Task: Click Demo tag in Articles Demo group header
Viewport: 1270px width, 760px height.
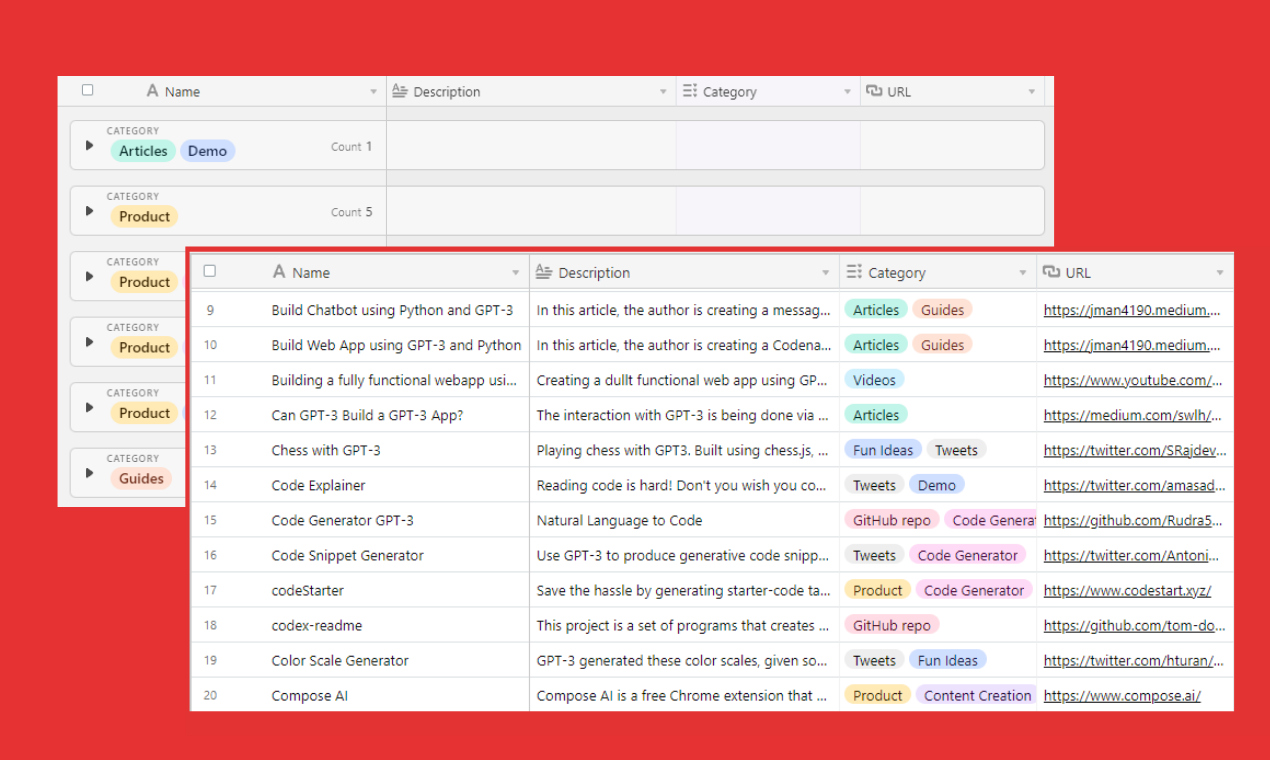Action: click(207, 151)
